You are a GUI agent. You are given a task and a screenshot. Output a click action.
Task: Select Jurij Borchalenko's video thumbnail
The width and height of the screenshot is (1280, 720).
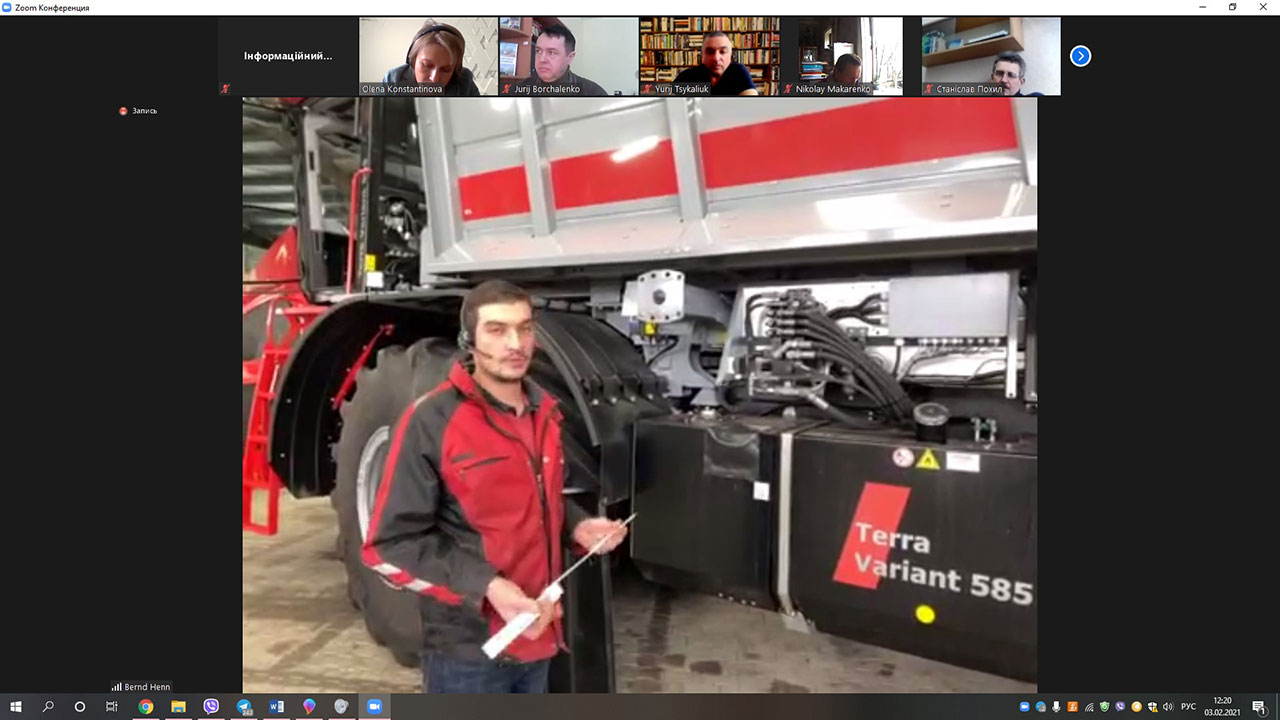[x=569, y=56]
